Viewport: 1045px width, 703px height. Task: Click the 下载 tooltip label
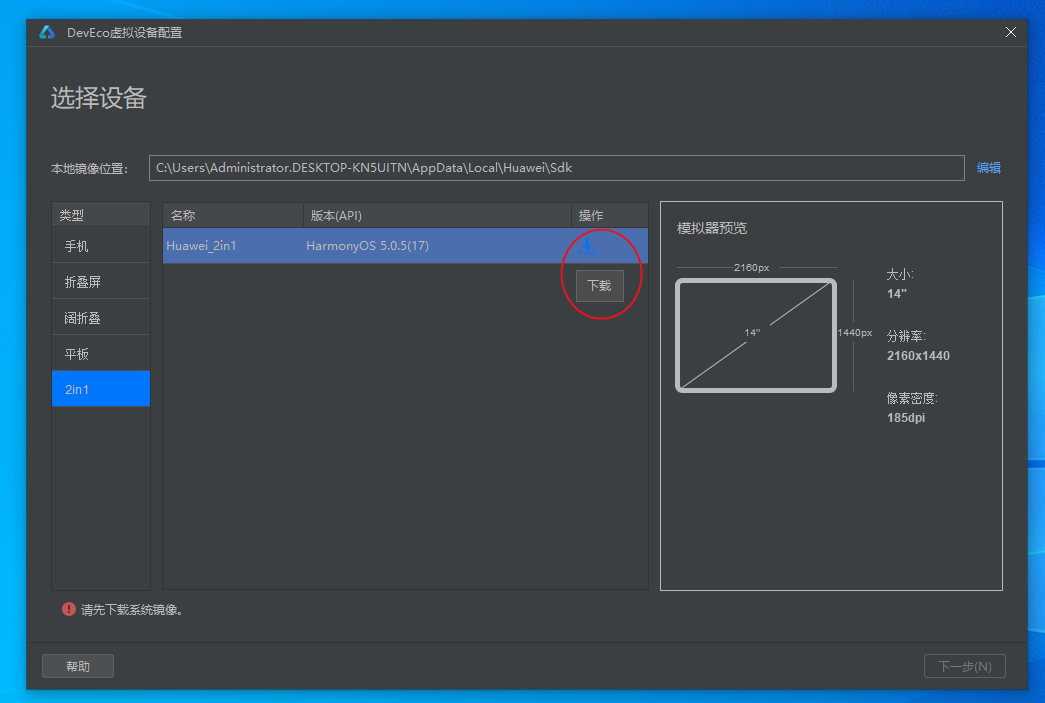(x=599, y=285)
